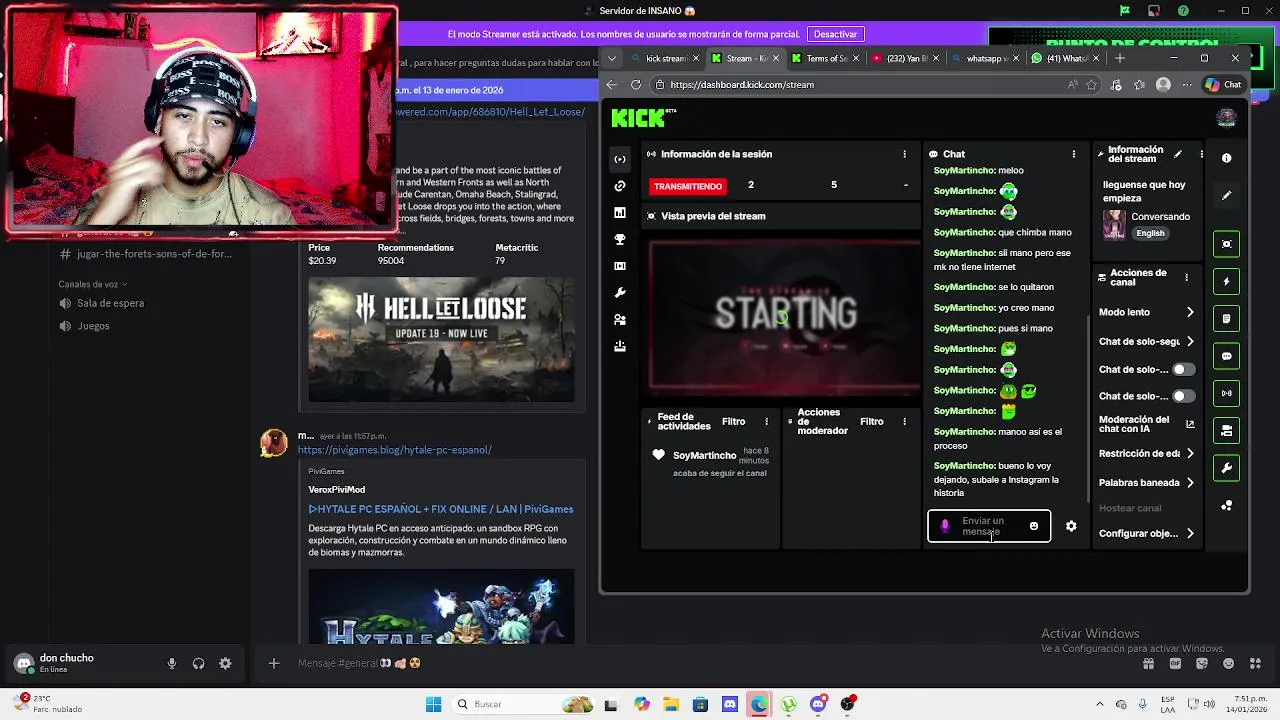Open chat settings gear next to message box
1280x720 pixels.
point(1071,526)
